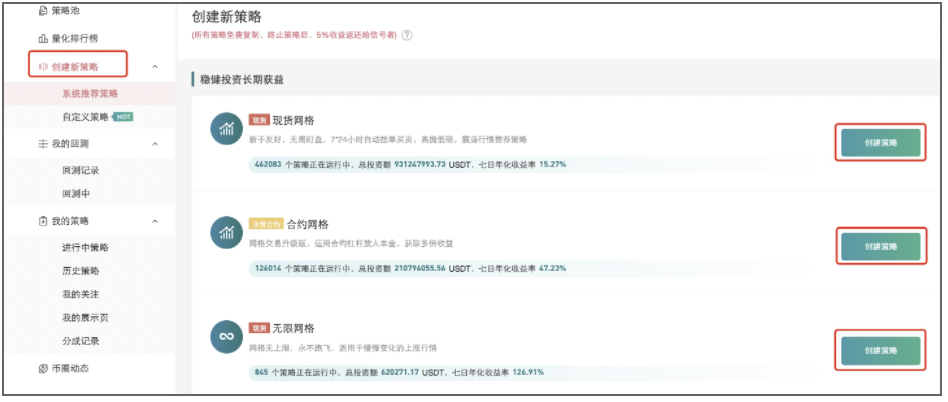The image size is (948, 402).
Task: Click the 无限网格 infinity icon
Action: [226, 337]
